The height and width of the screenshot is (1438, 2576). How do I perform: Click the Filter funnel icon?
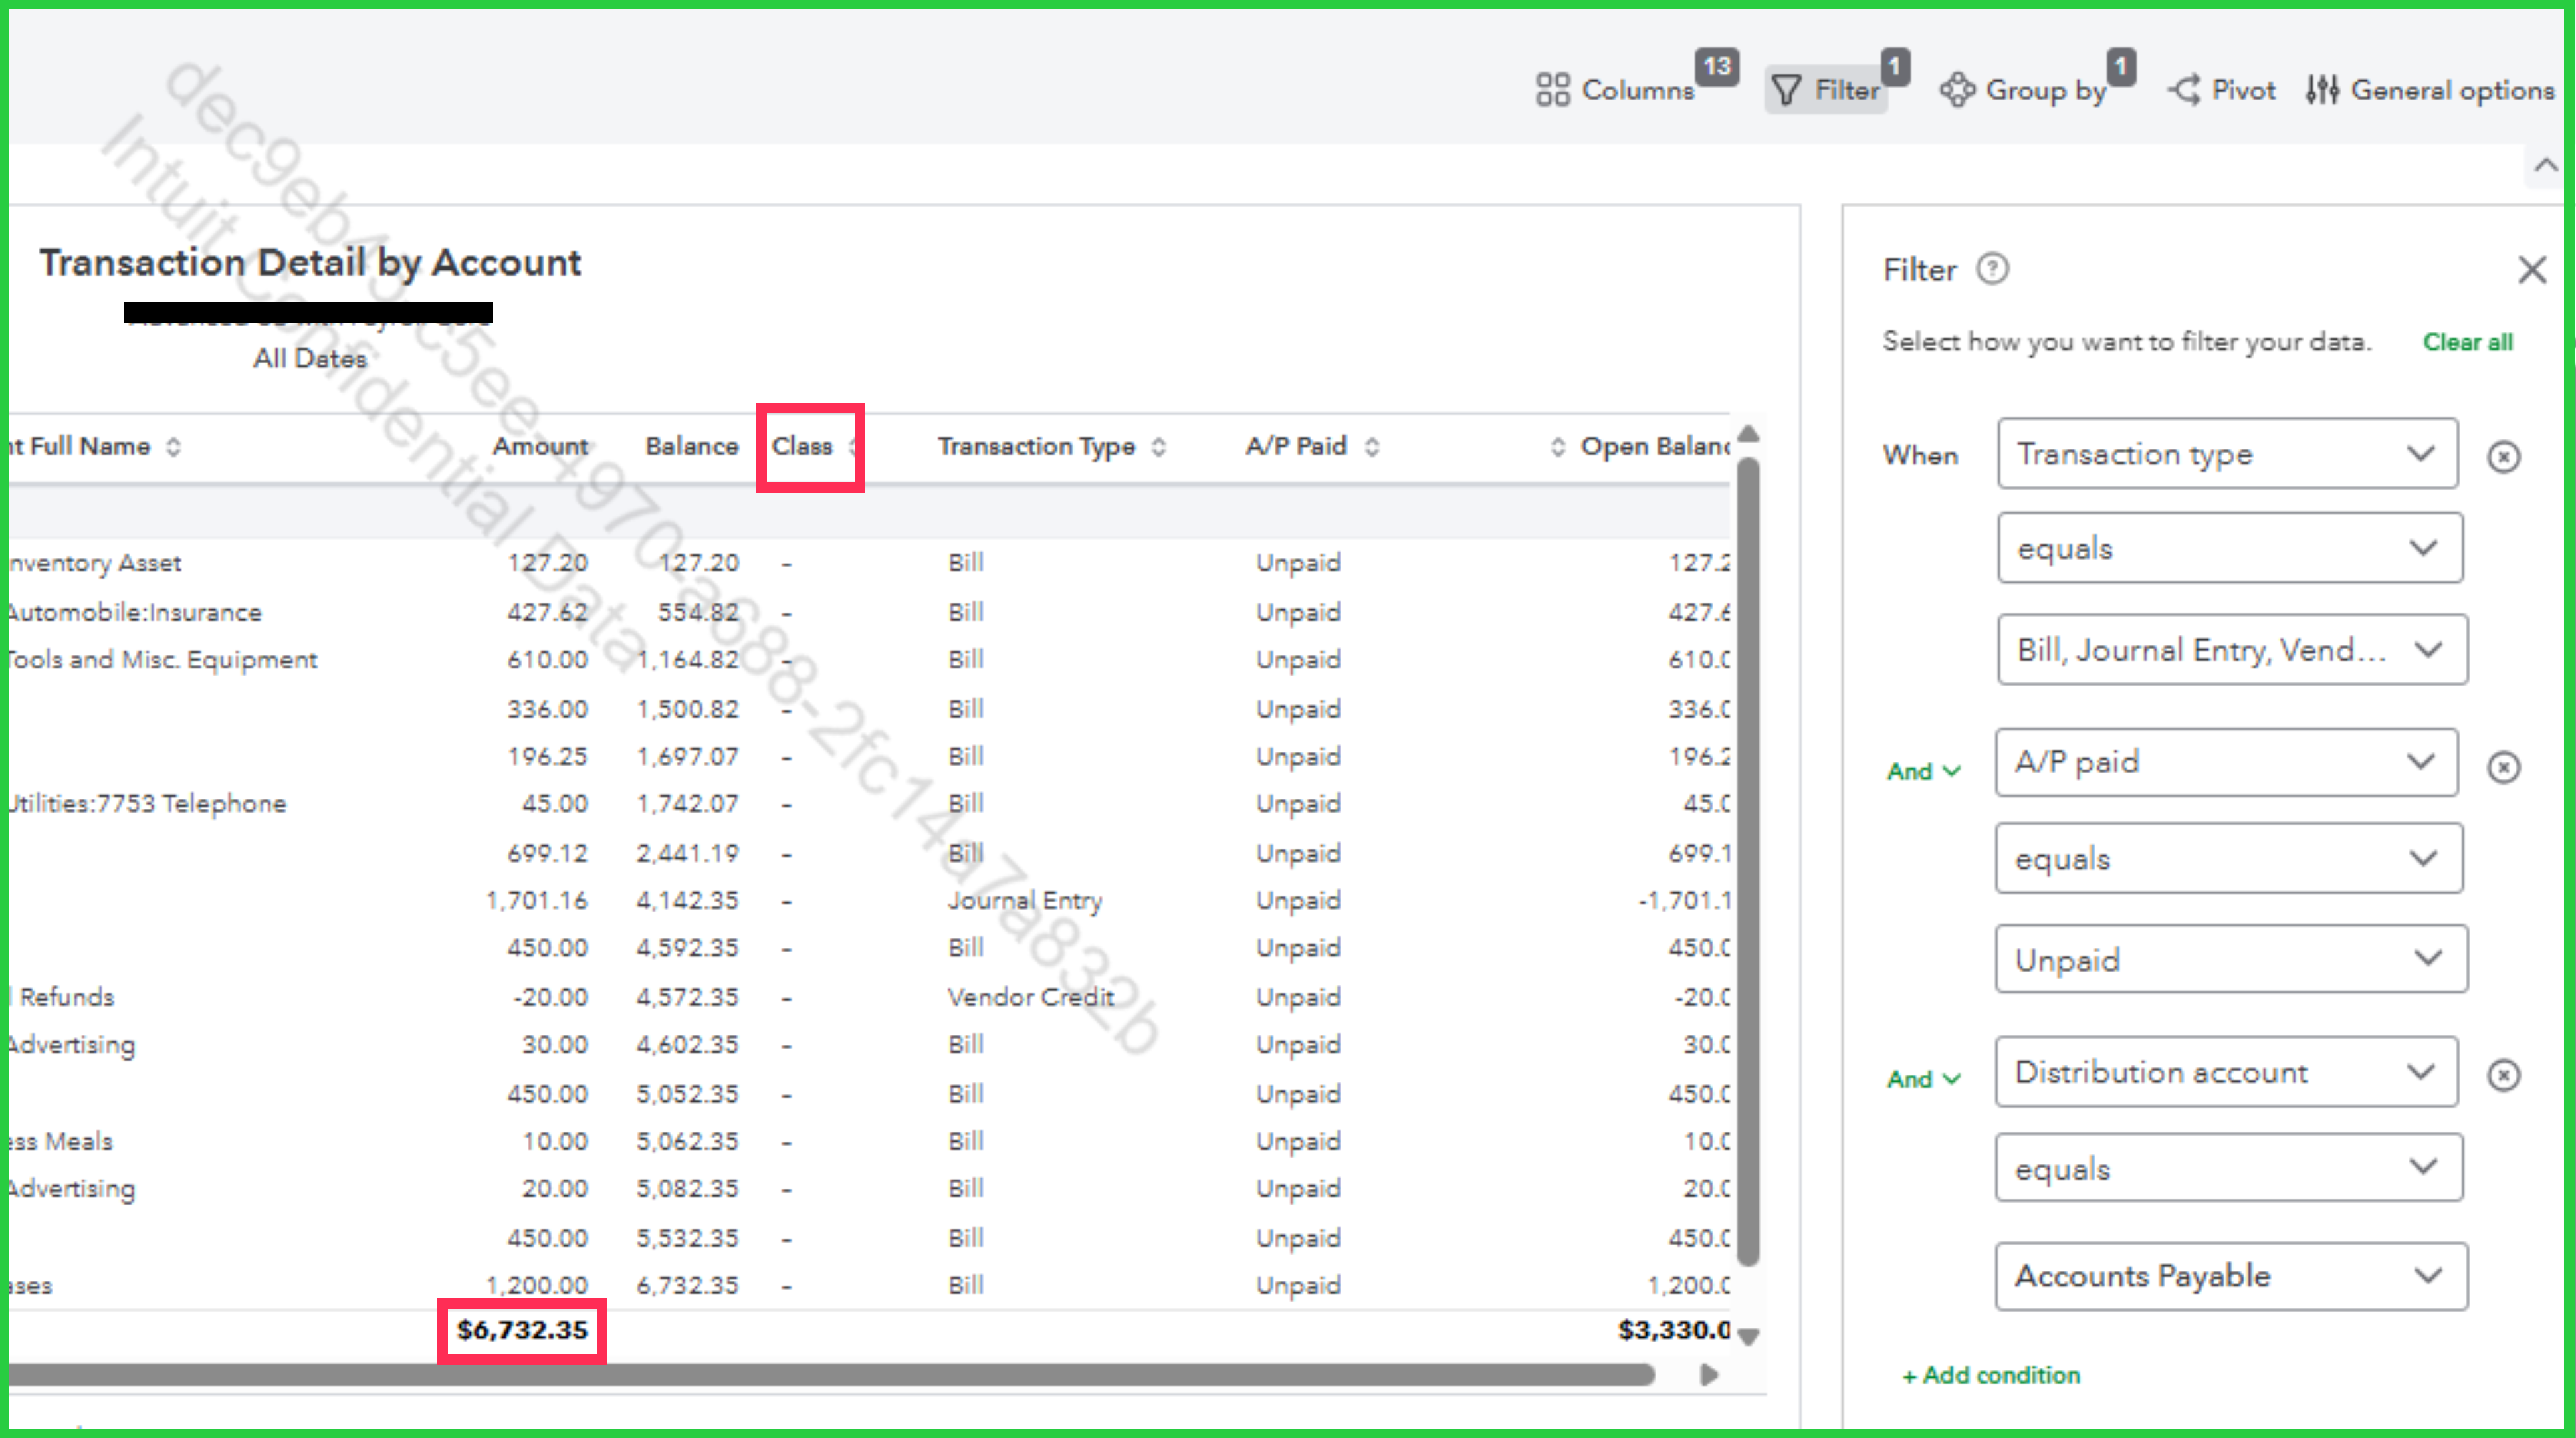1786,91
